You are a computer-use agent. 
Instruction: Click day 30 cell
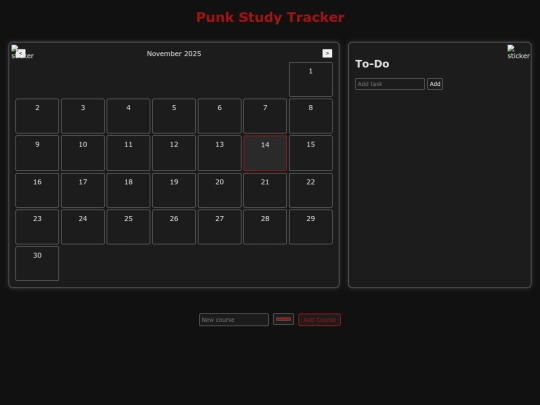click(x=37, y=263)
